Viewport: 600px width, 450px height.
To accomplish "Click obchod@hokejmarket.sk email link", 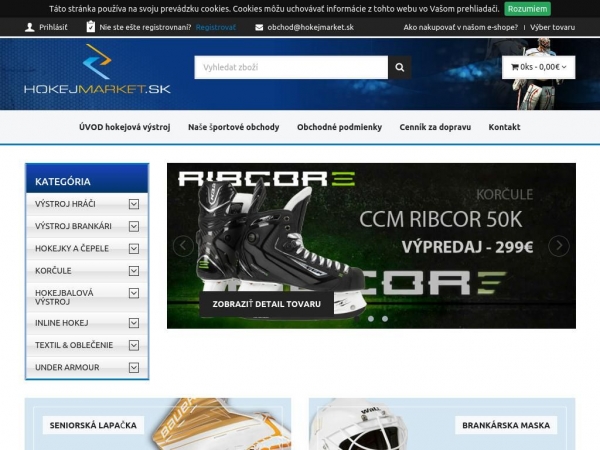I will (310, 27).
